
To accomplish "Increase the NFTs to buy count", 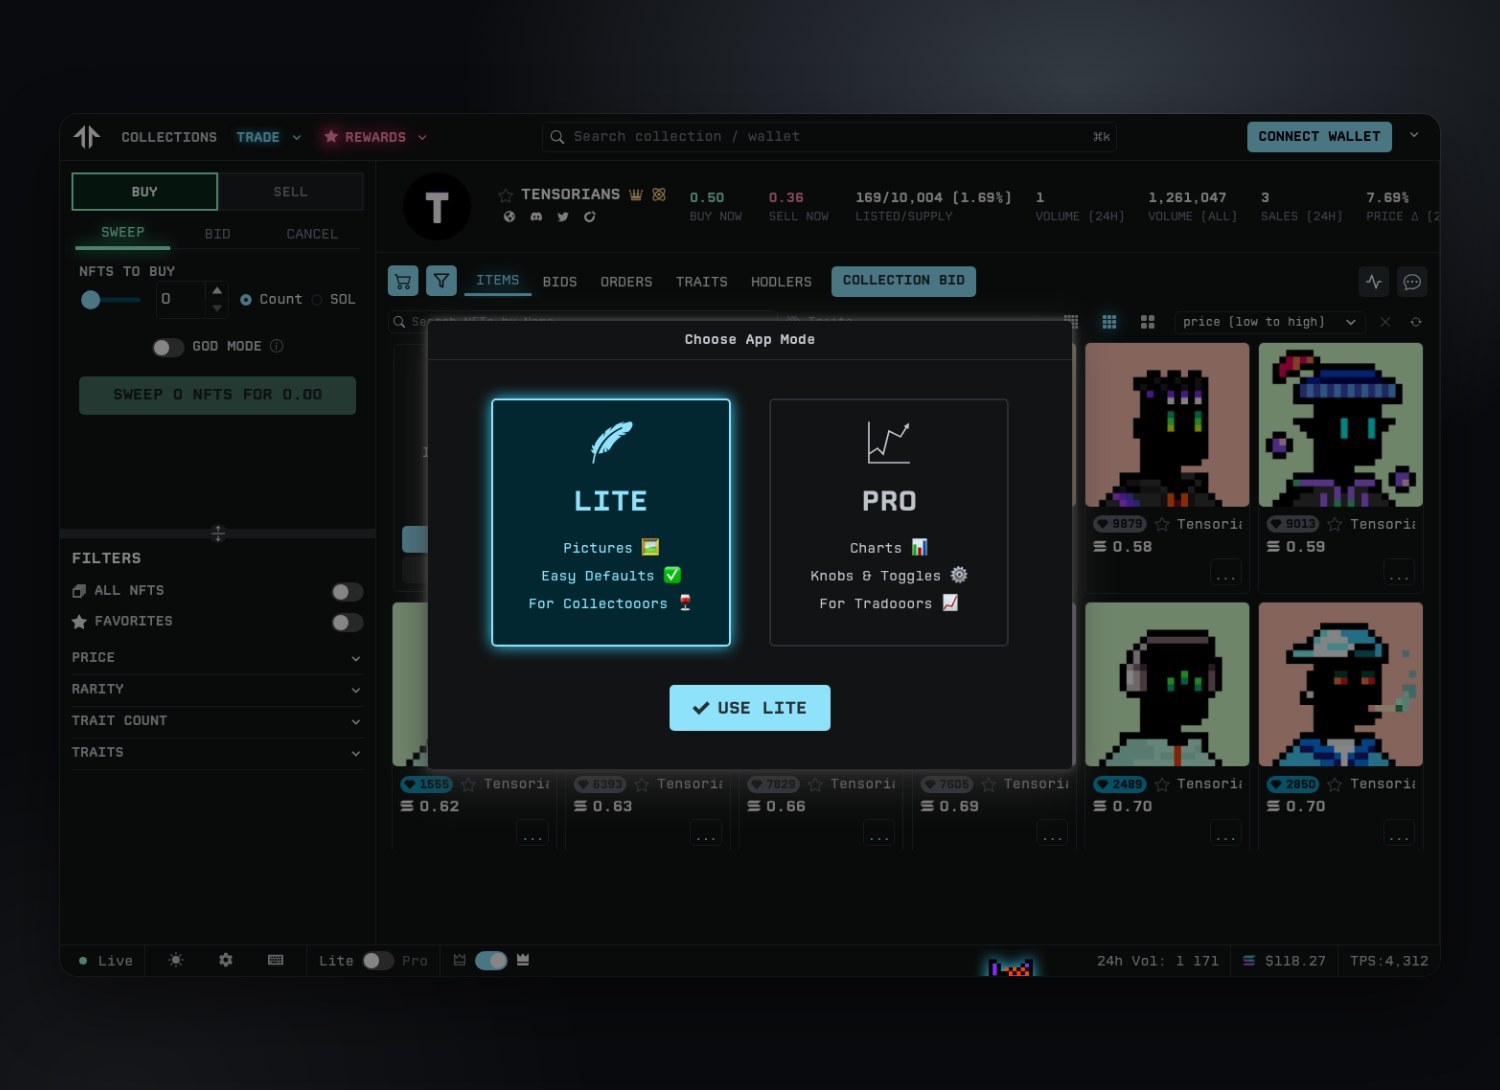I will coord(217,291).
